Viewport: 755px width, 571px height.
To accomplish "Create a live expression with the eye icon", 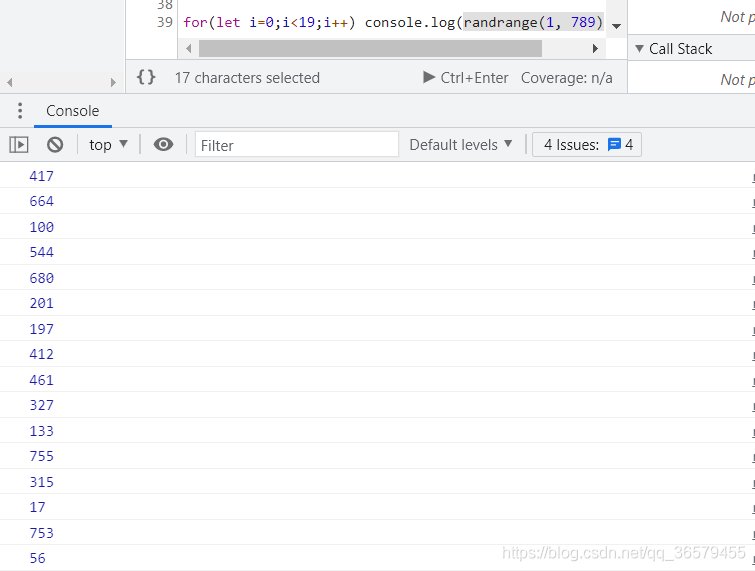I will 163,144.
